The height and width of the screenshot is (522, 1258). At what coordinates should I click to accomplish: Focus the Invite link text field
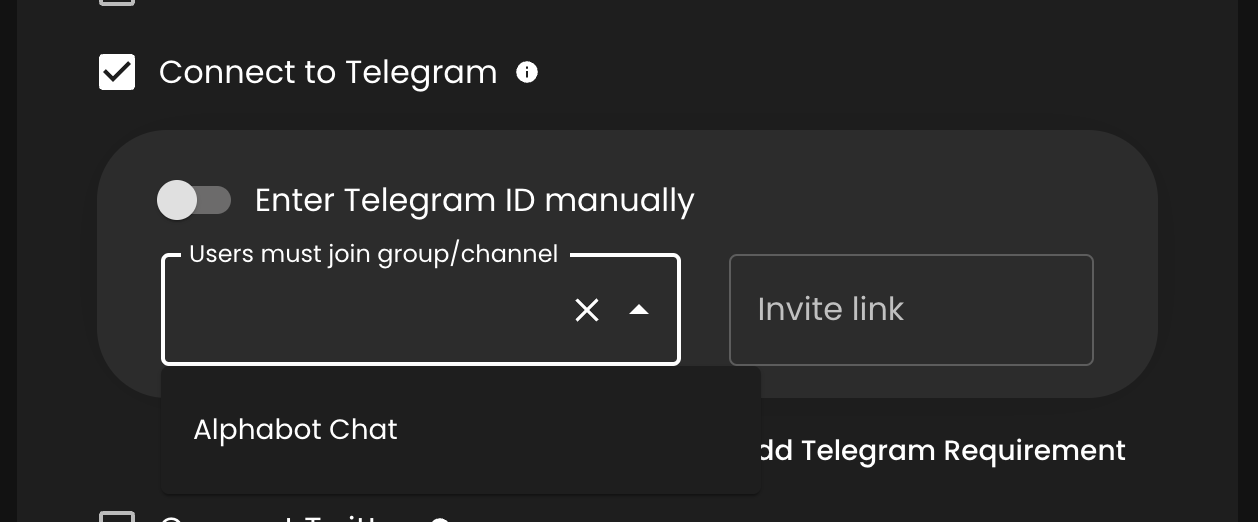pyautogui.click(x=910, y=310)
